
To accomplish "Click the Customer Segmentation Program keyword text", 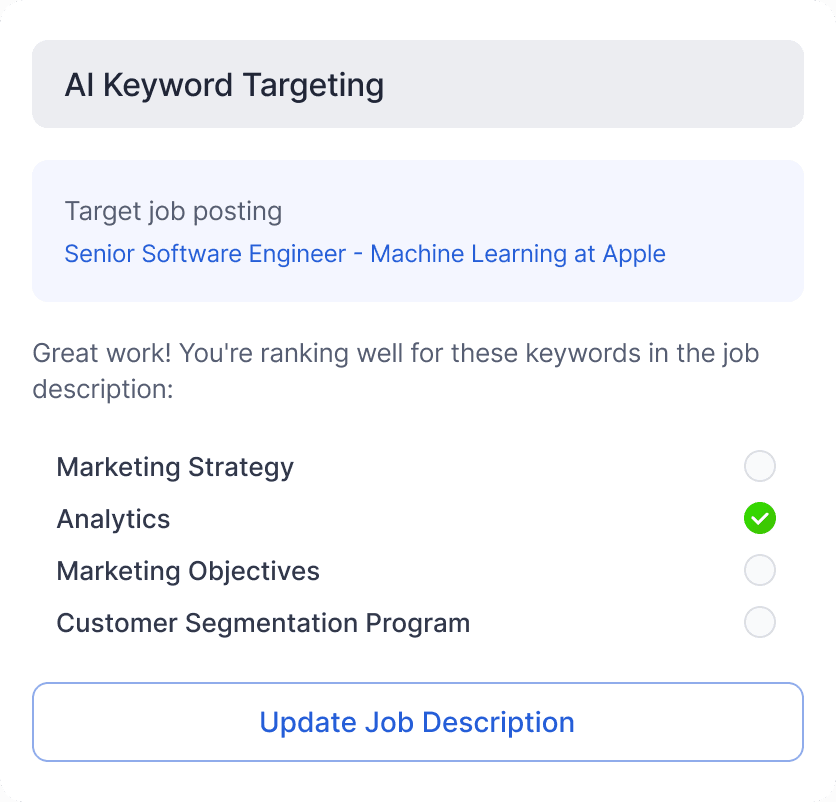I will pyautogui.click(x=263, y=622).
